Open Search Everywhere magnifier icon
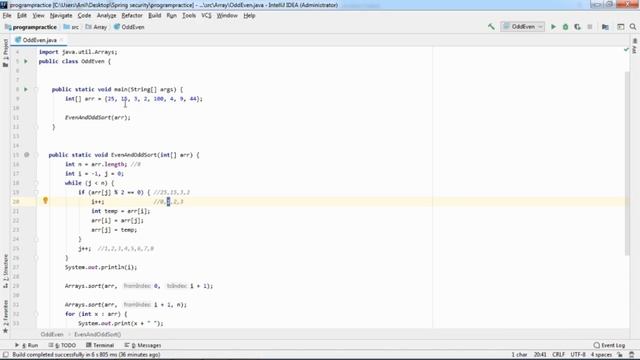 [x=633, y=27]
